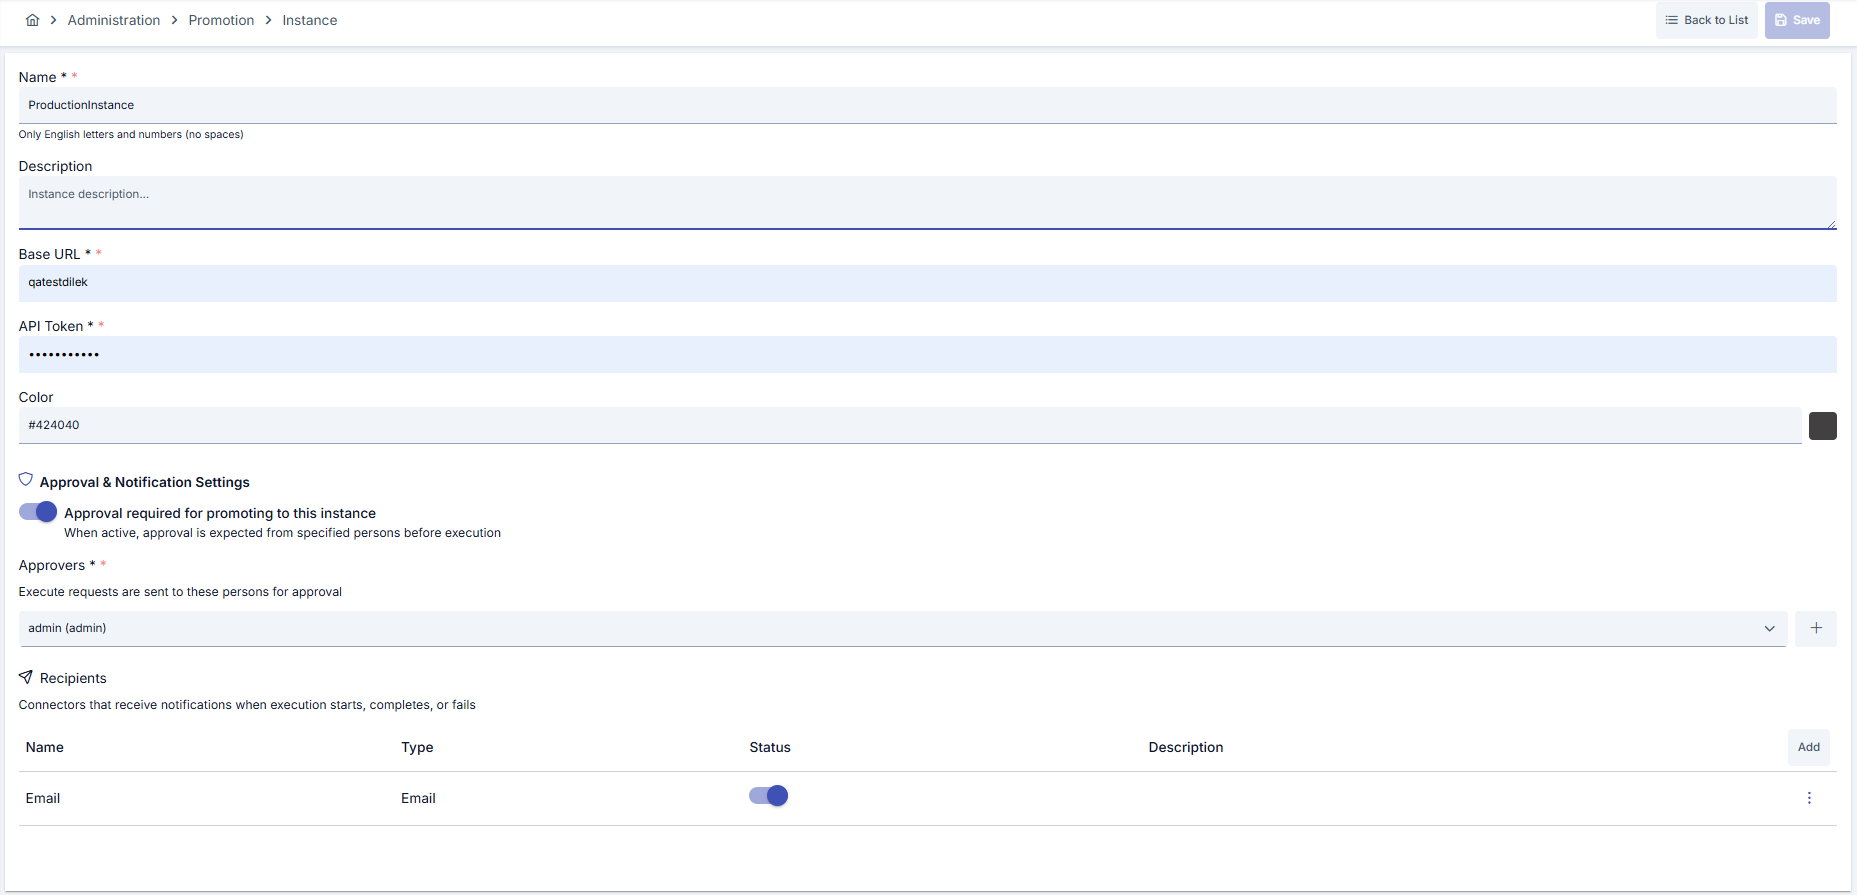This screenshot has height=895, width=1857.
Task: Focus the Description text area
Action: 927,203
